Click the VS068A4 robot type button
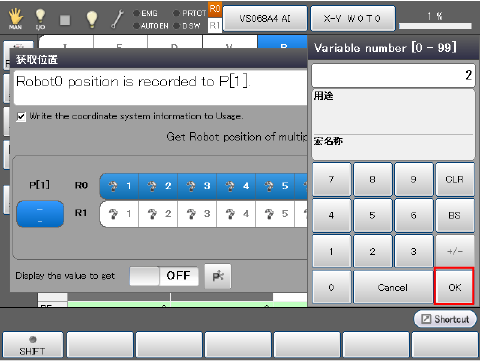This screenshot has height=361, width=480. coord(265,19)
